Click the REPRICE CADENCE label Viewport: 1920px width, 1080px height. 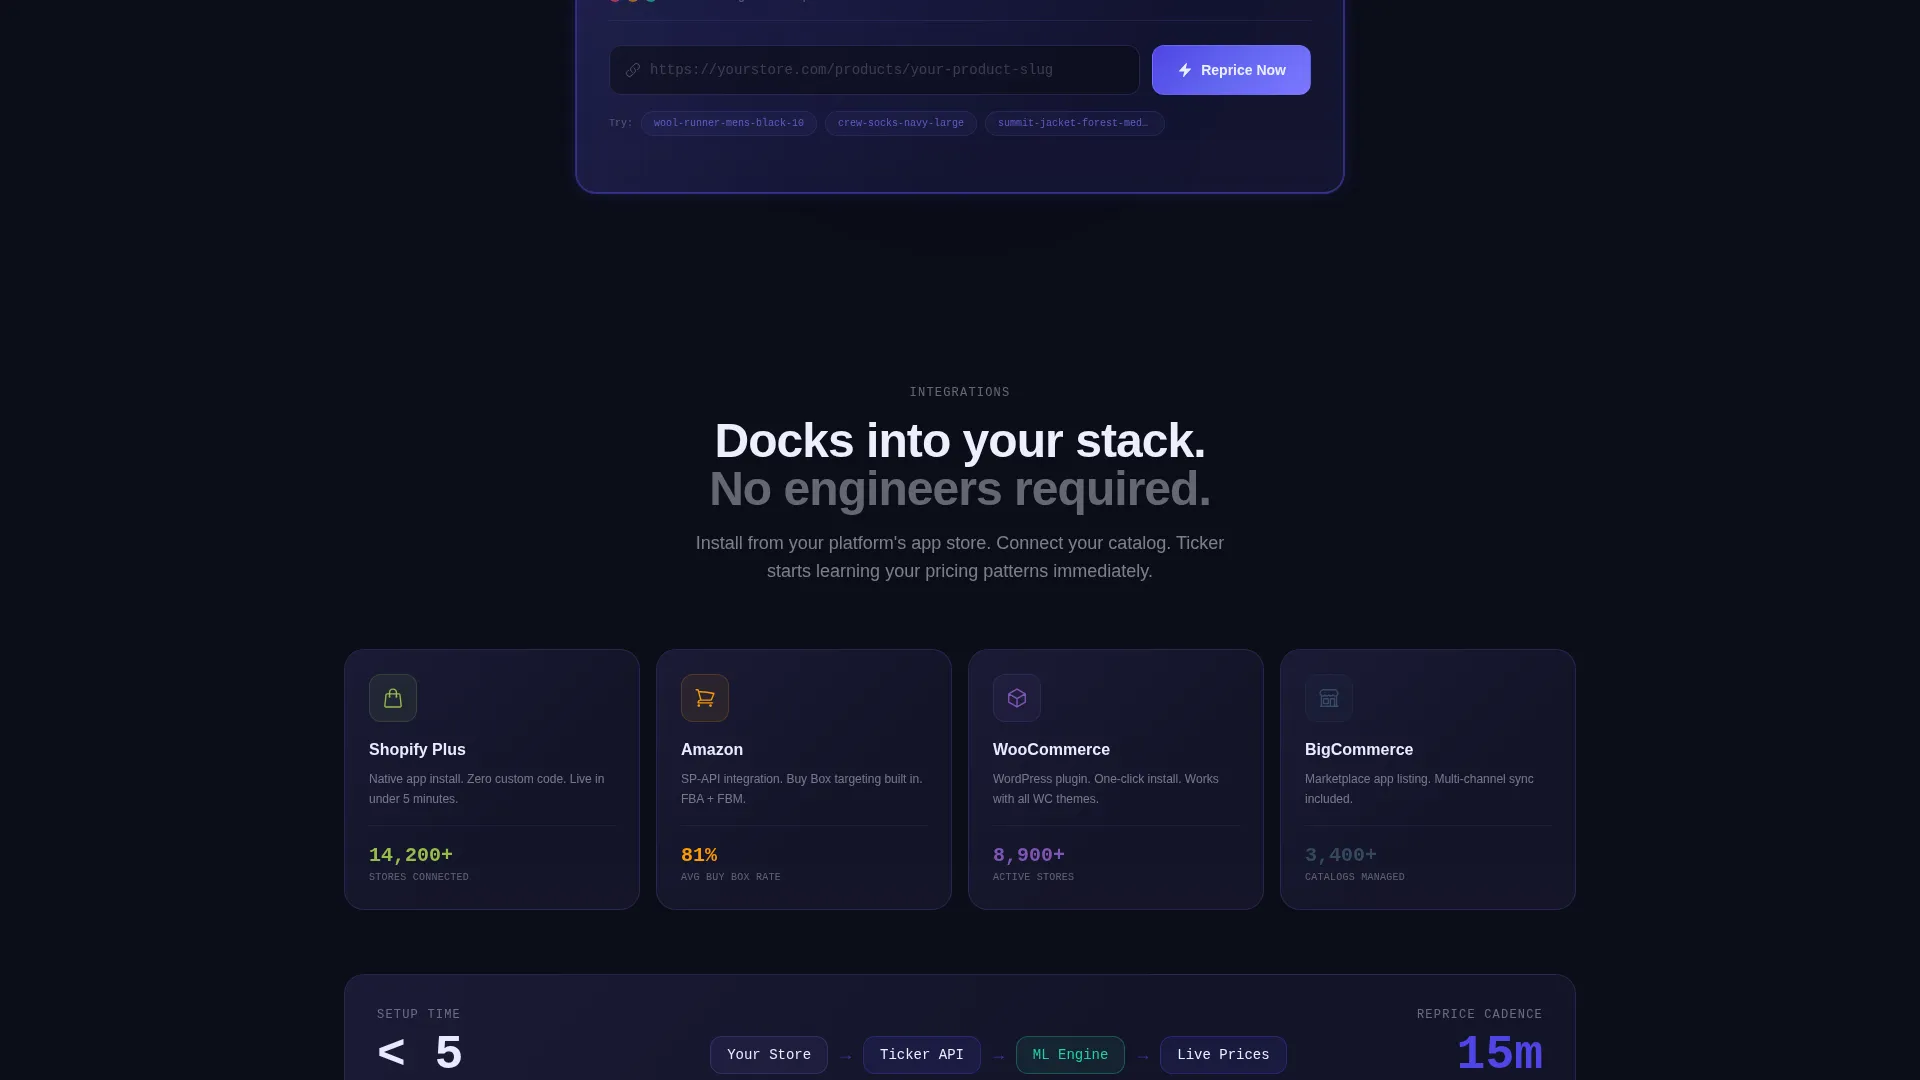(1479, 1014)
